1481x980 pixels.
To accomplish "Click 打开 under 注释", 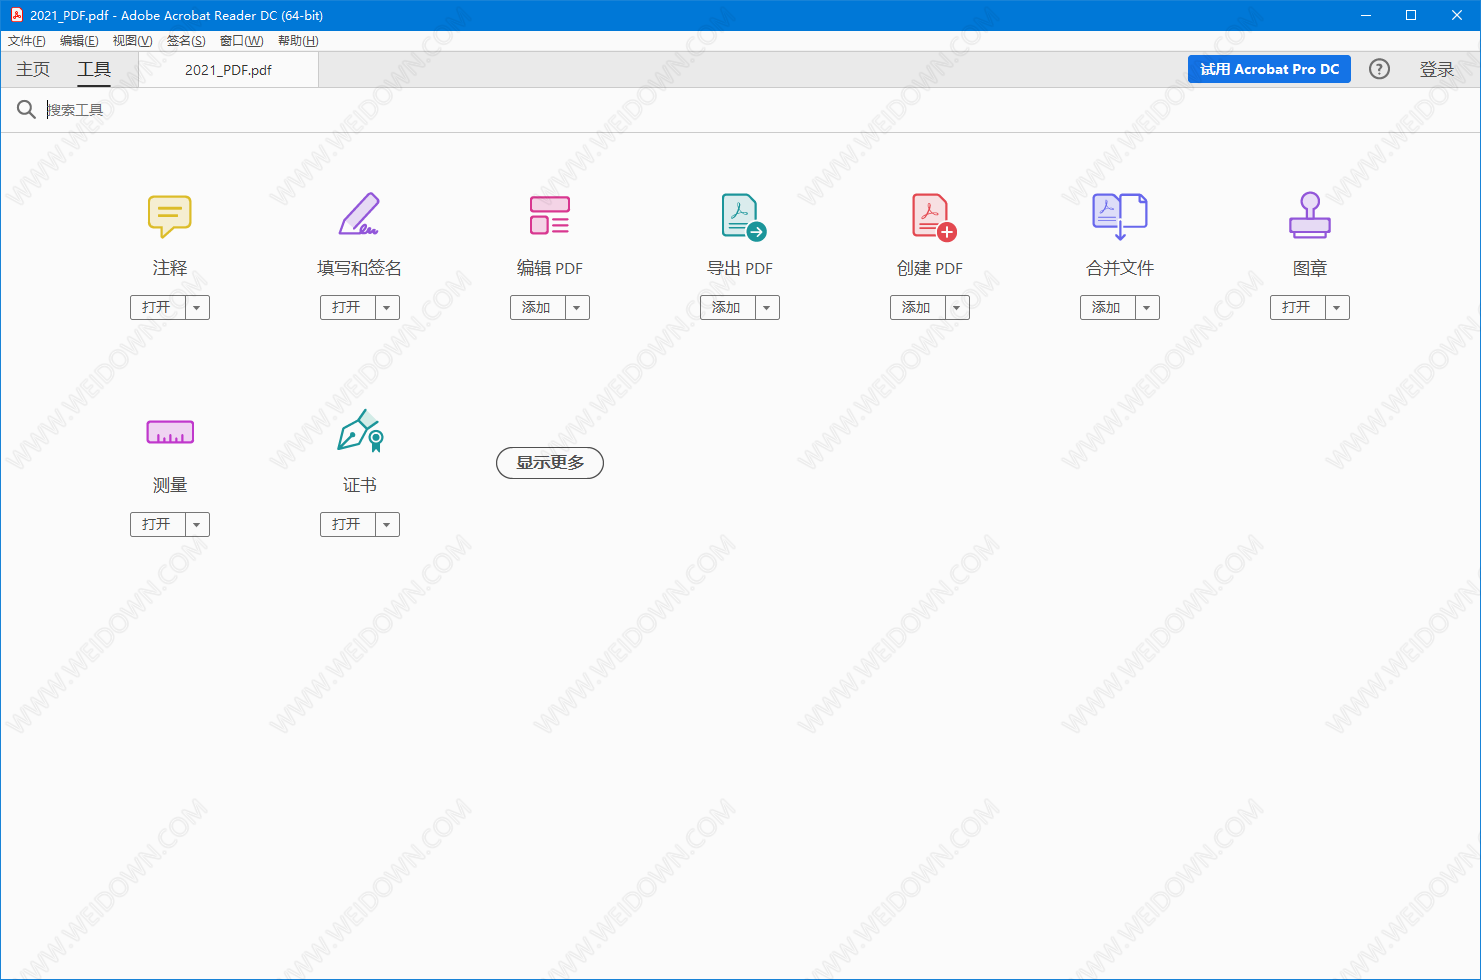I will point(158,308).
